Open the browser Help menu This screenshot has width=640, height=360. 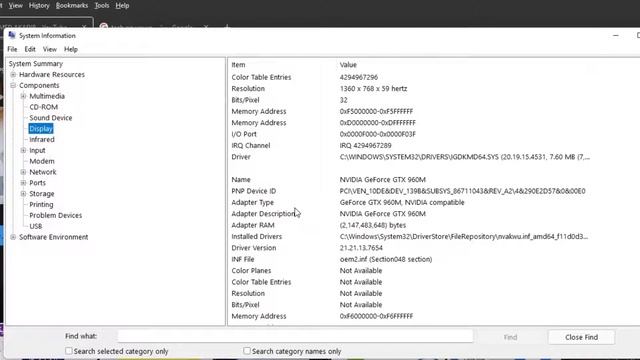pos(122,6)
